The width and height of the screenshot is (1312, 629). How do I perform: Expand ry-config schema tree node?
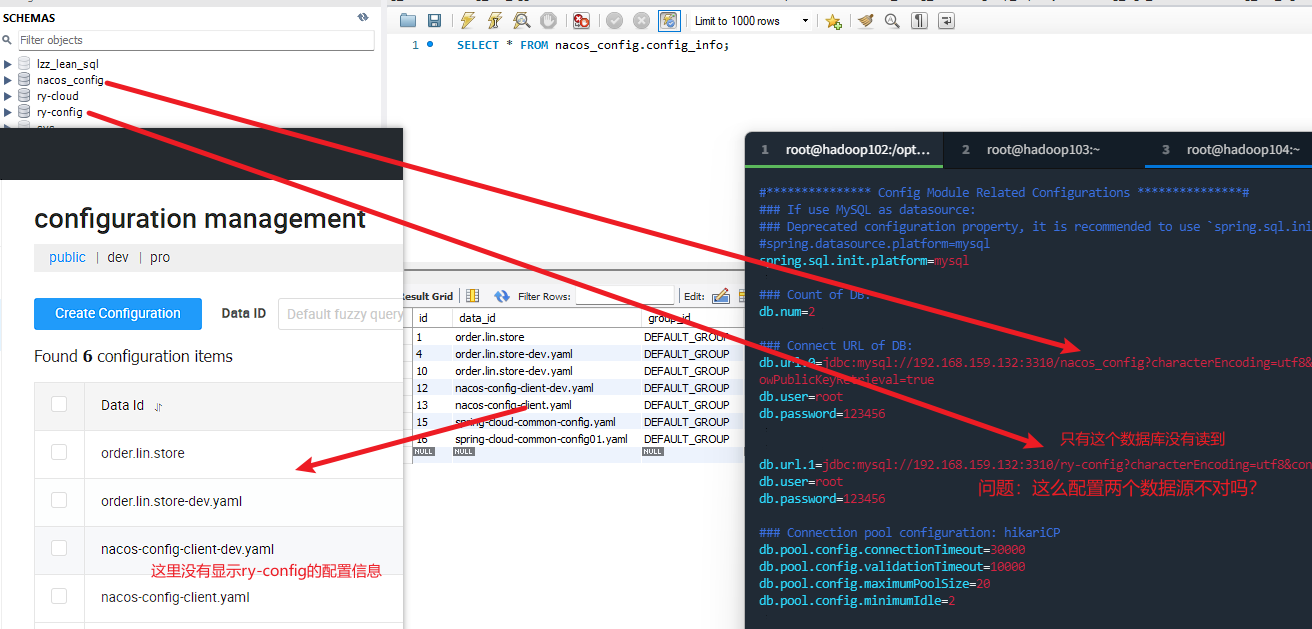[x=8, y=112]
